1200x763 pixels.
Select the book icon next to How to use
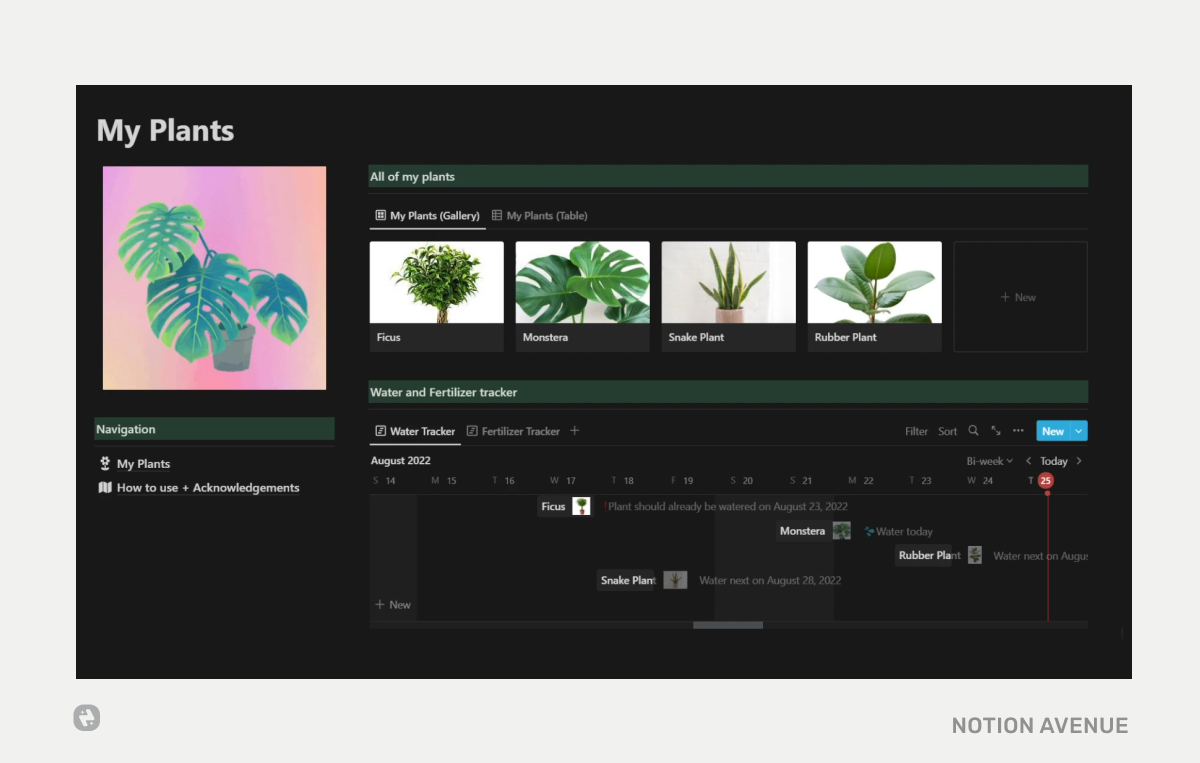tap(104, 487)
